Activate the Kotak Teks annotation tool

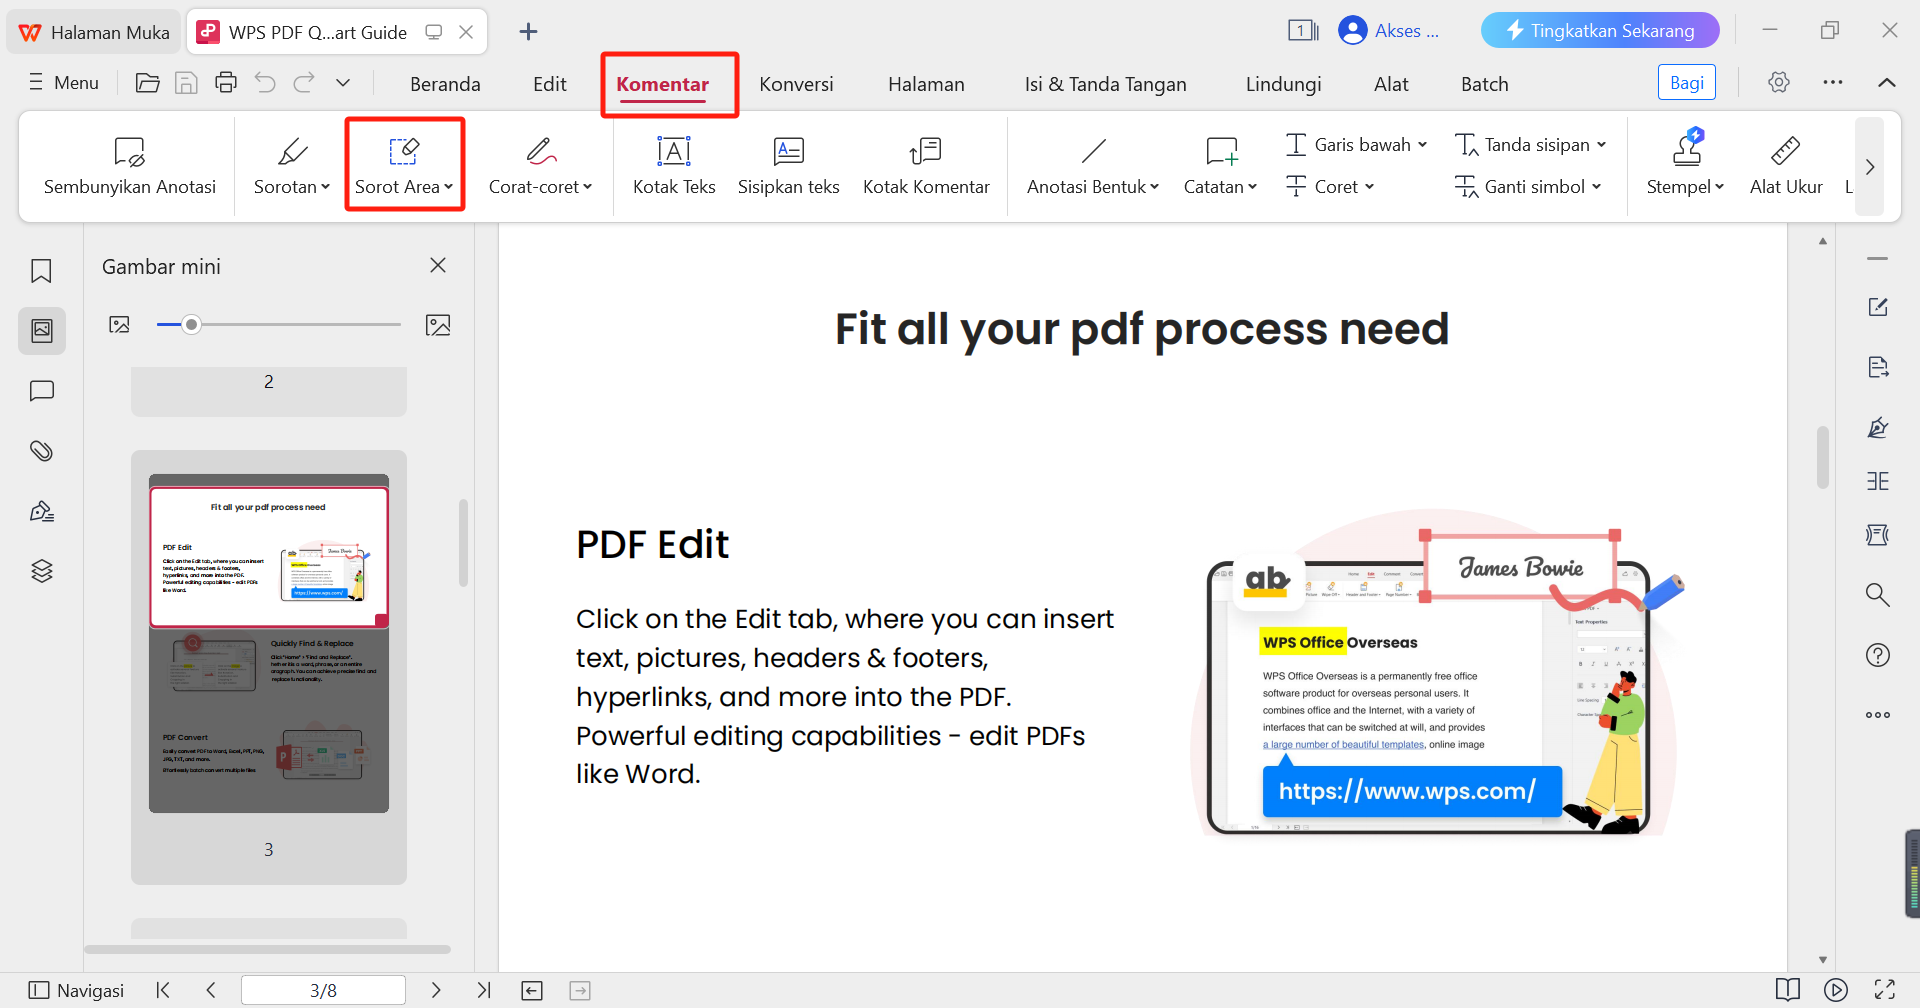[x=673, y=165]
